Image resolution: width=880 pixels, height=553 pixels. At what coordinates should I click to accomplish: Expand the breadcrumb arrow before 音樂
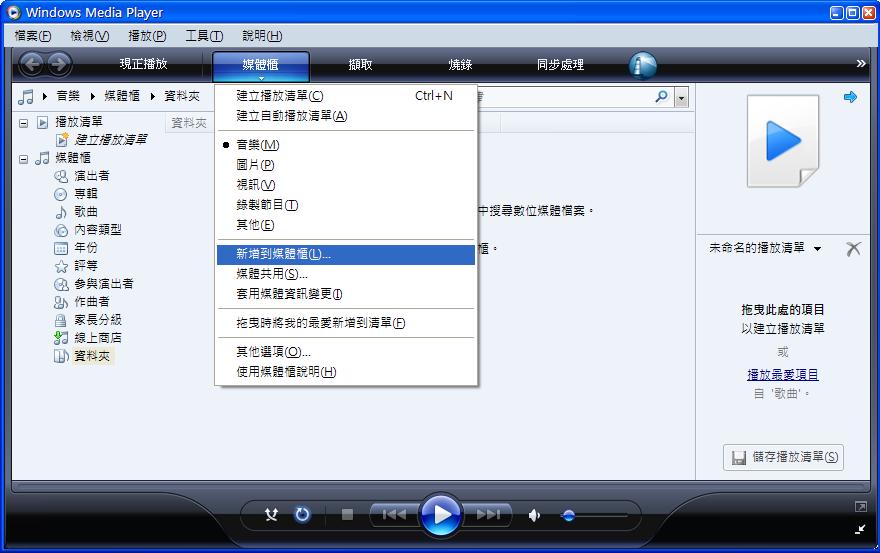(x=45, y=97)
